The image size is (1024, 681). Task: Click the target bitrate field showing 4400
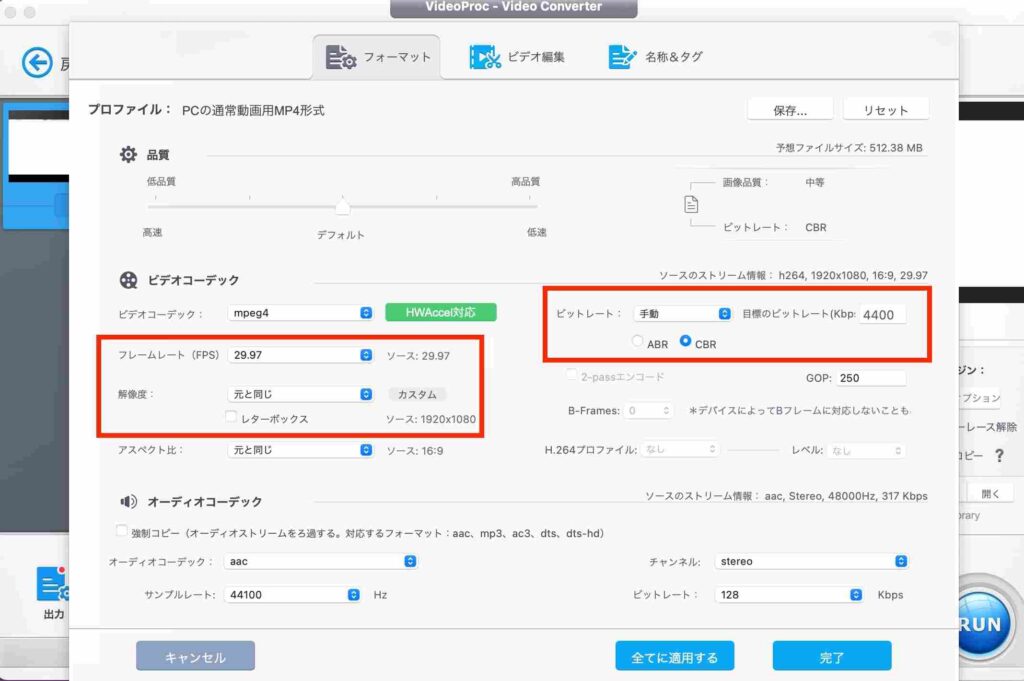pyautogui.click(x=882, y=314)
